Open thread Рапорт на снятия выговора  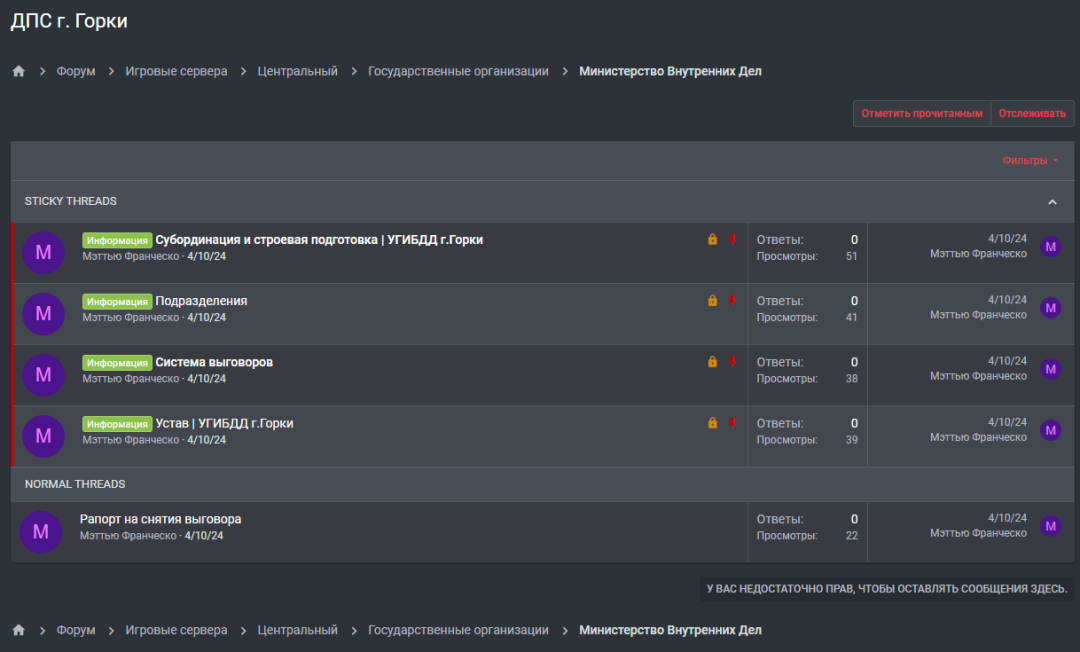point(160,519)
